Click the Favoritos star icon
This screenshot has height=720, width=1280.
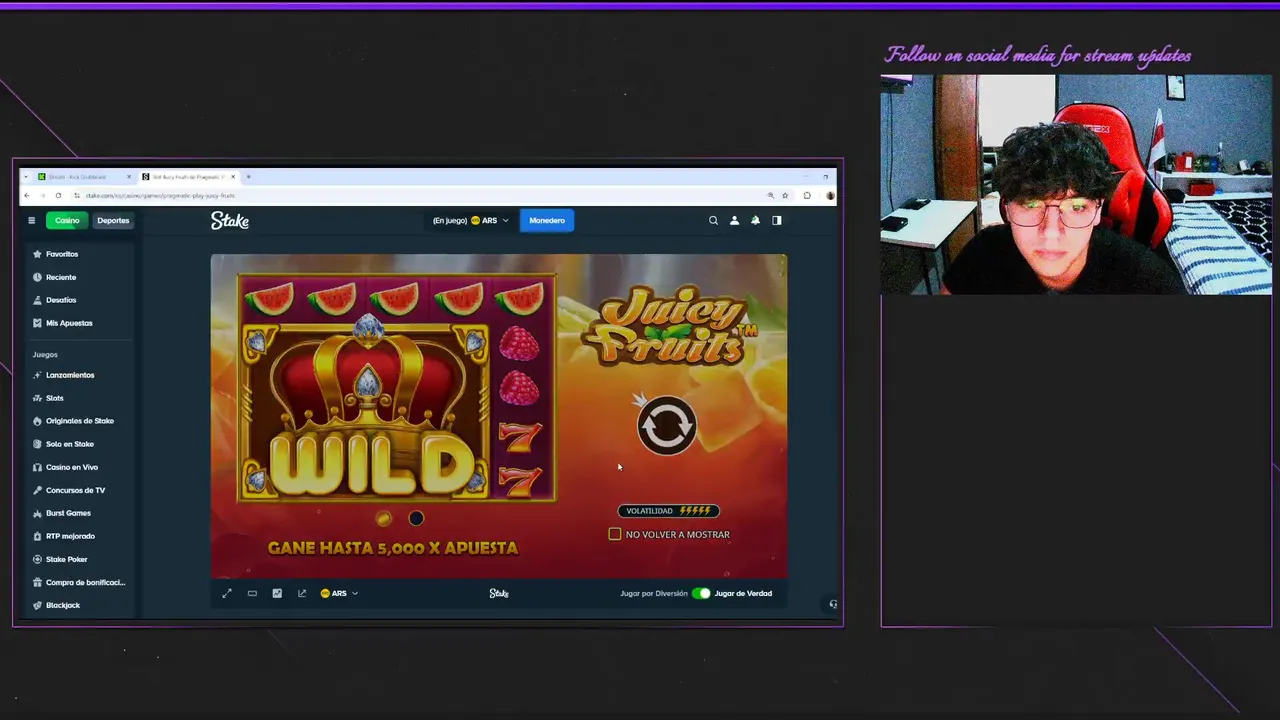pos(37,254)
